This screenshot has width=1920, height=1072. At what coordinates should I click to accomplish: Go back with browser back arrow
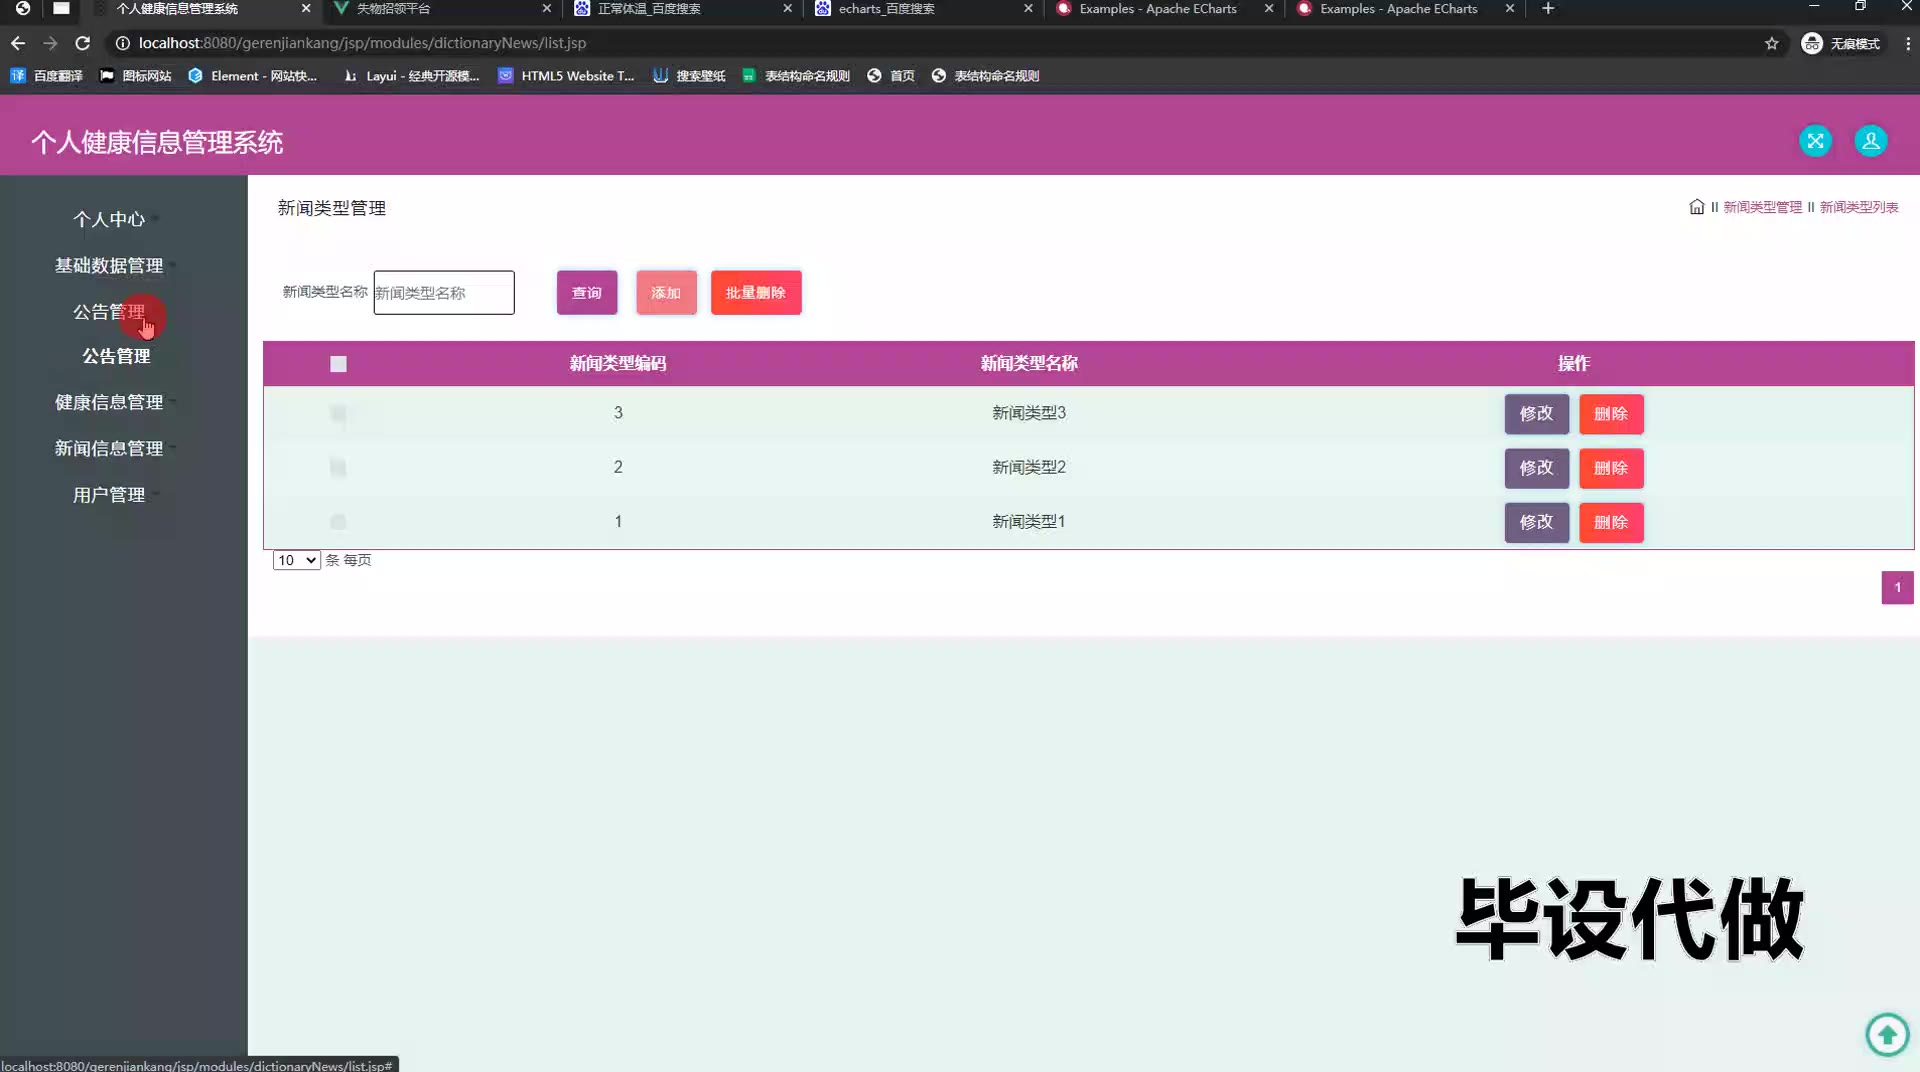pyautogui.click(x=18, y=43)
